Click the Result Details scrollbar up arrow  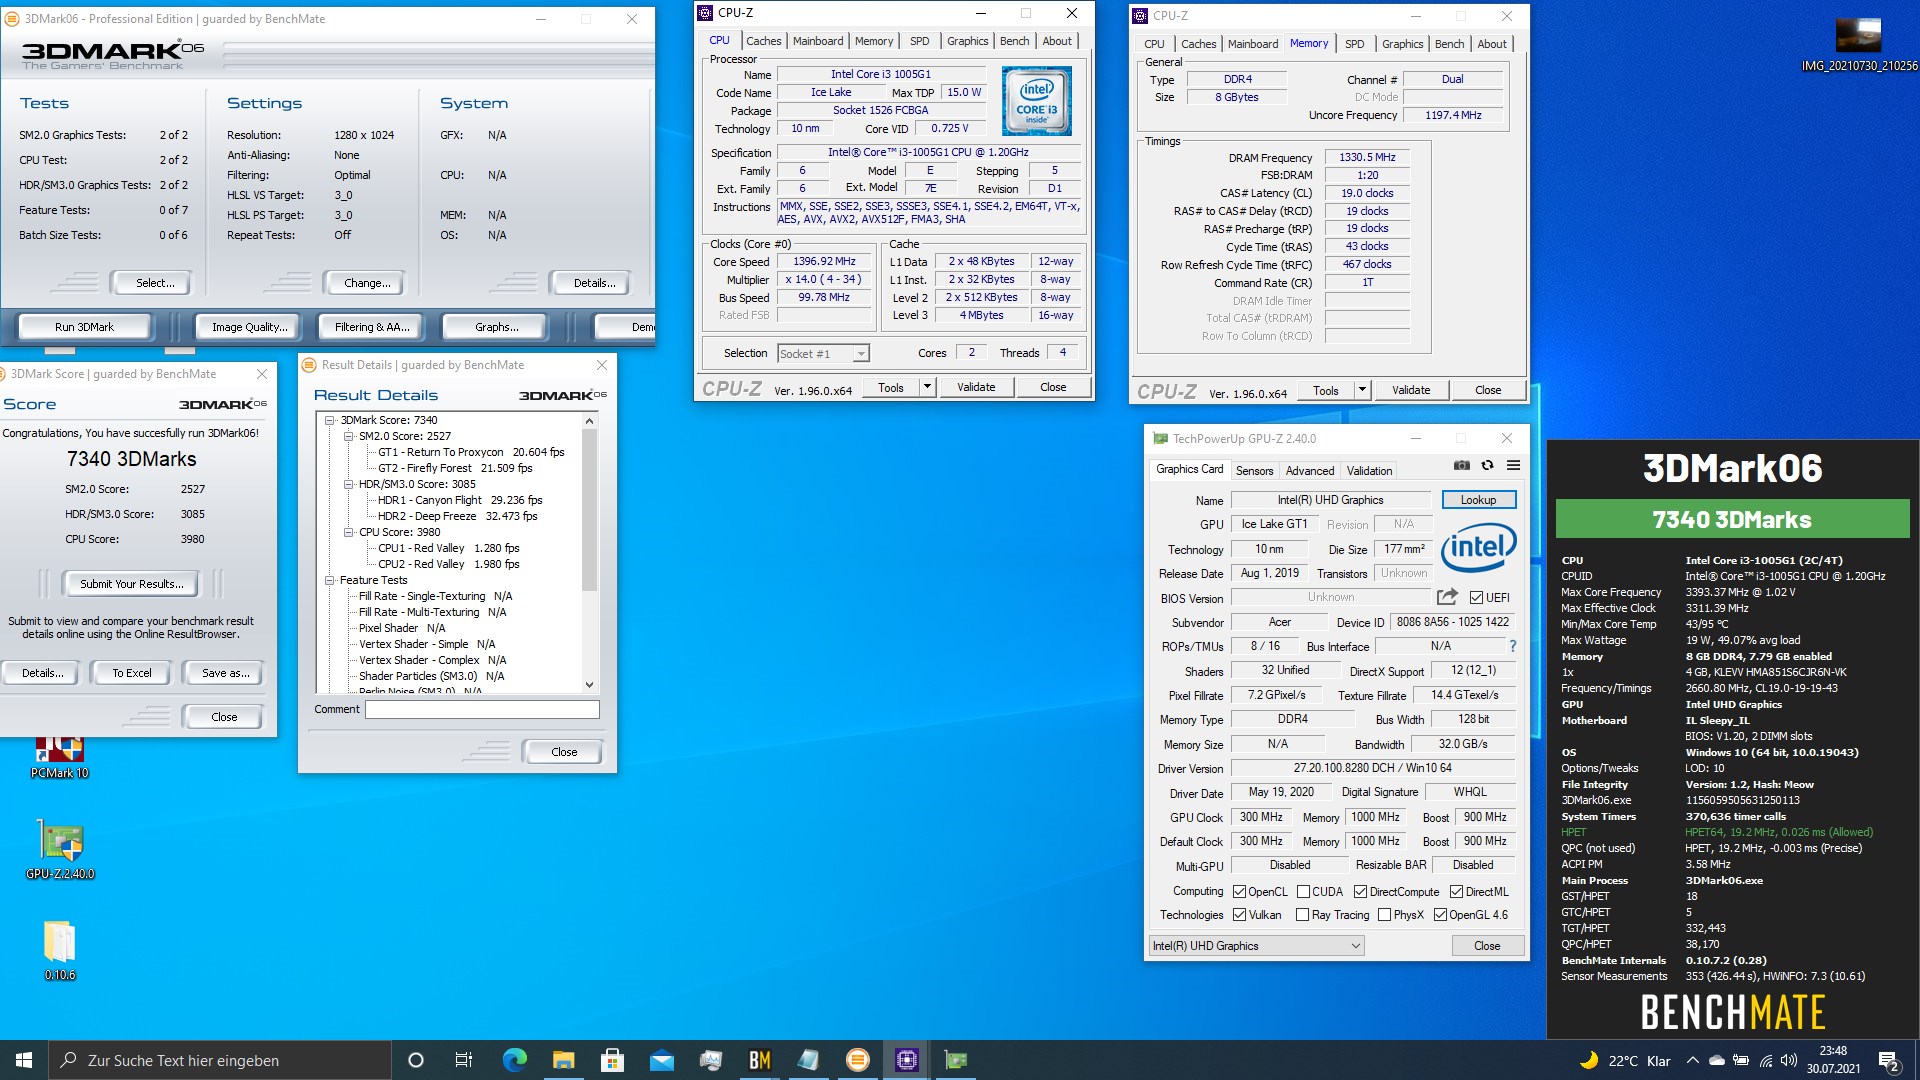click(x=589, y=421)
